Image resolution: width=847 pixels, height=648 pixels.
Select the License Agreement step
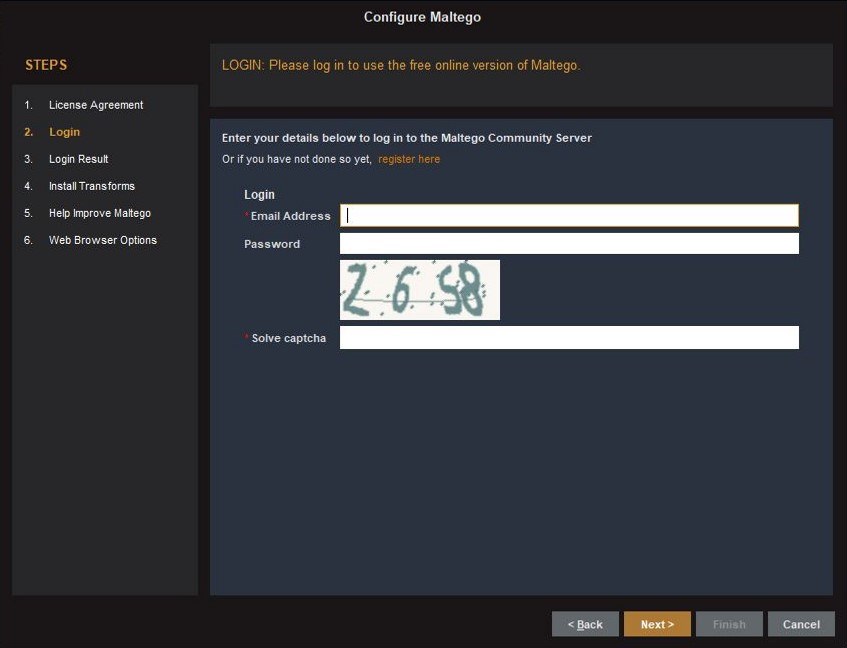pos(95,104)
